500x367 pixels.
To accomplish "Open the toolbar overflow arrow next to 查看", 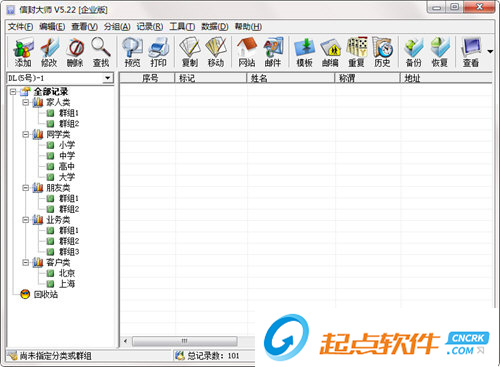I will point(490,52).
